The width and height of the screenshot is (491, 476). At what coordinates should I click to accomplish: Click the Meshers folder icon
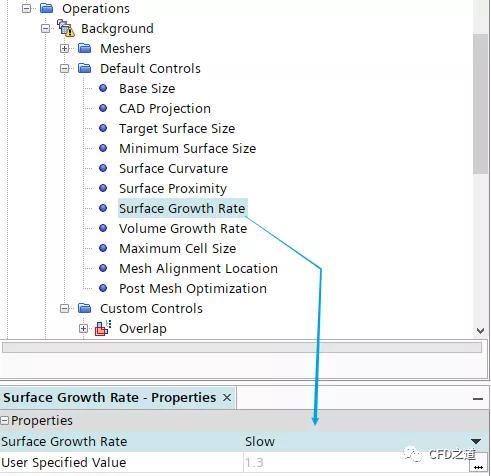click(x=85, y=48)
